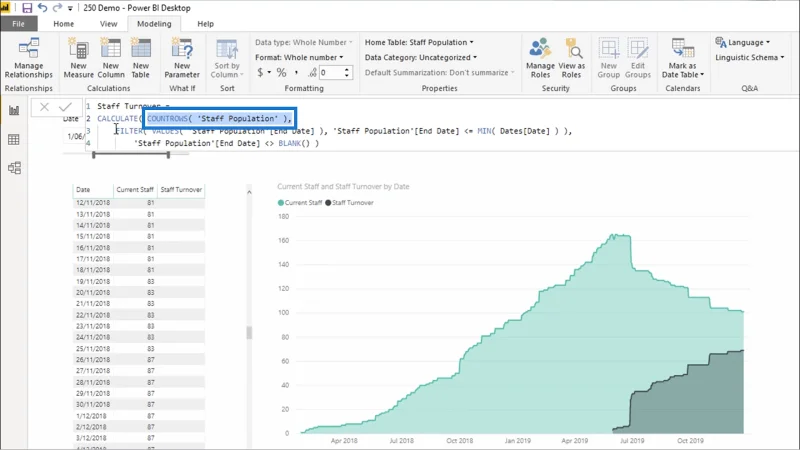Image resolution: width=800 pixels, height=450 pixels.
Task: Open Home Table Staff Population dropdown
Action: [x=419, y=42]
